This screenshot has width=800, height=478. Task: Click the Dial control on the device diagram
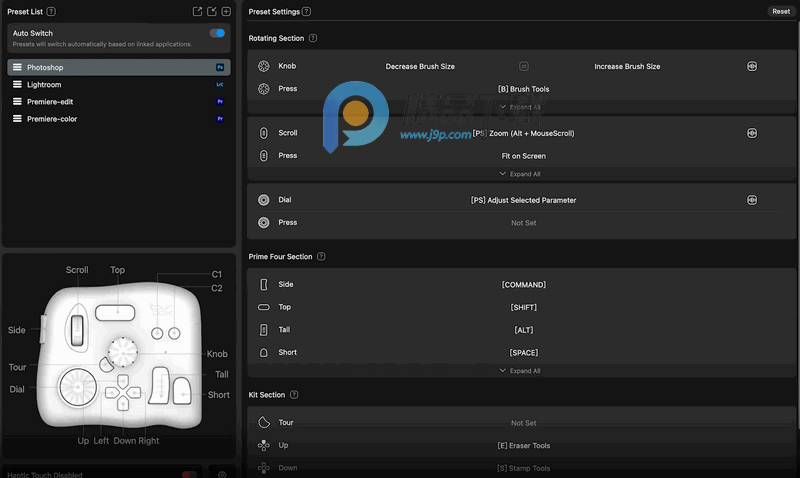74,383
